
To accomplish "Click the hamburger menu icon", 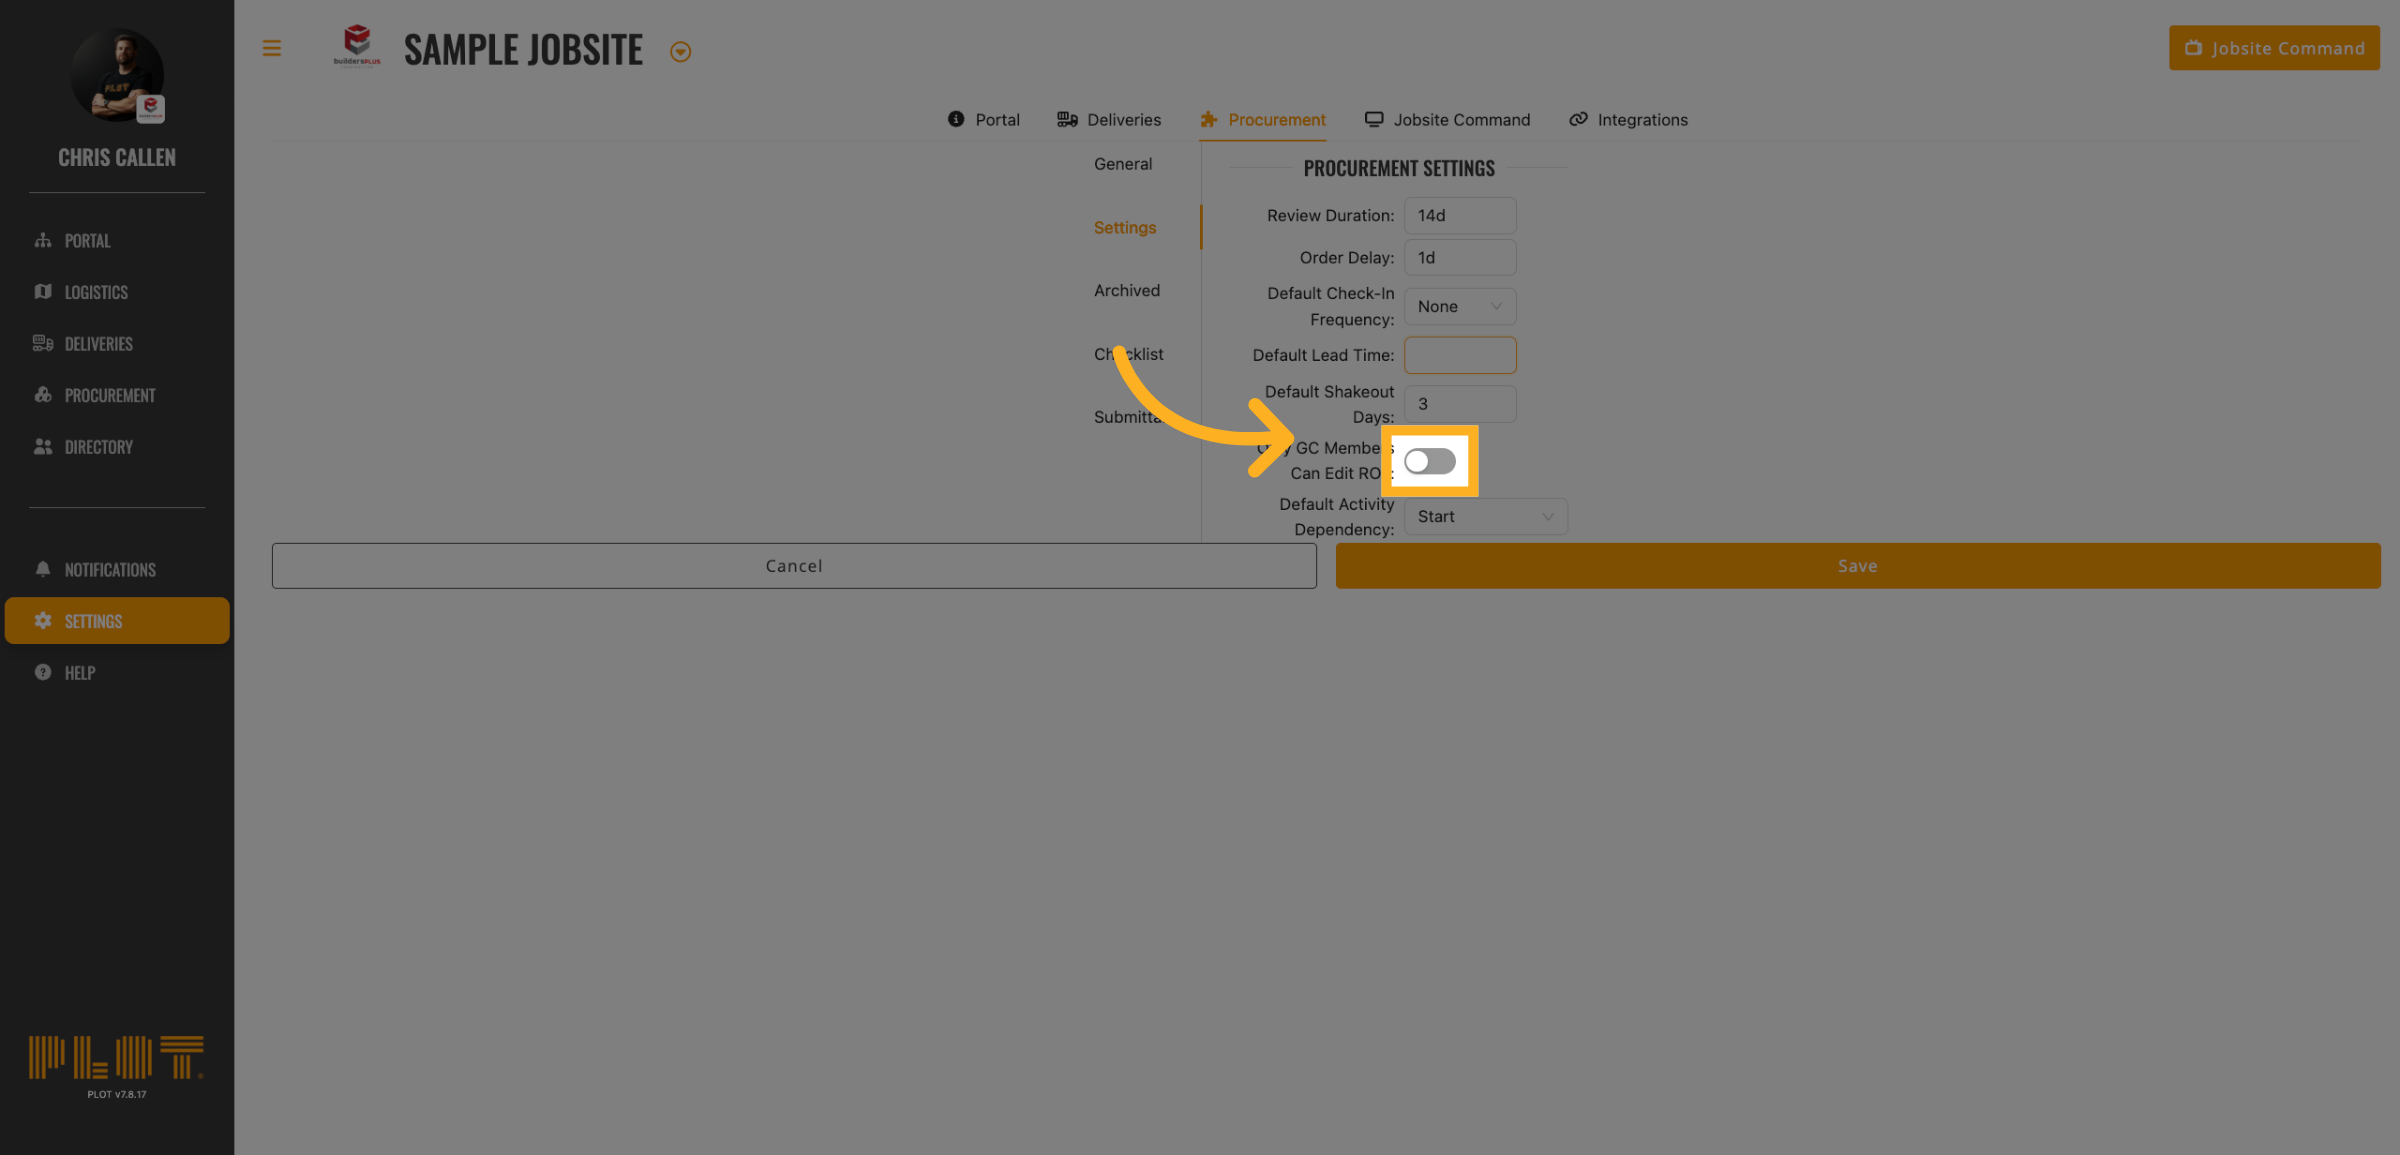I will point(271,48).
